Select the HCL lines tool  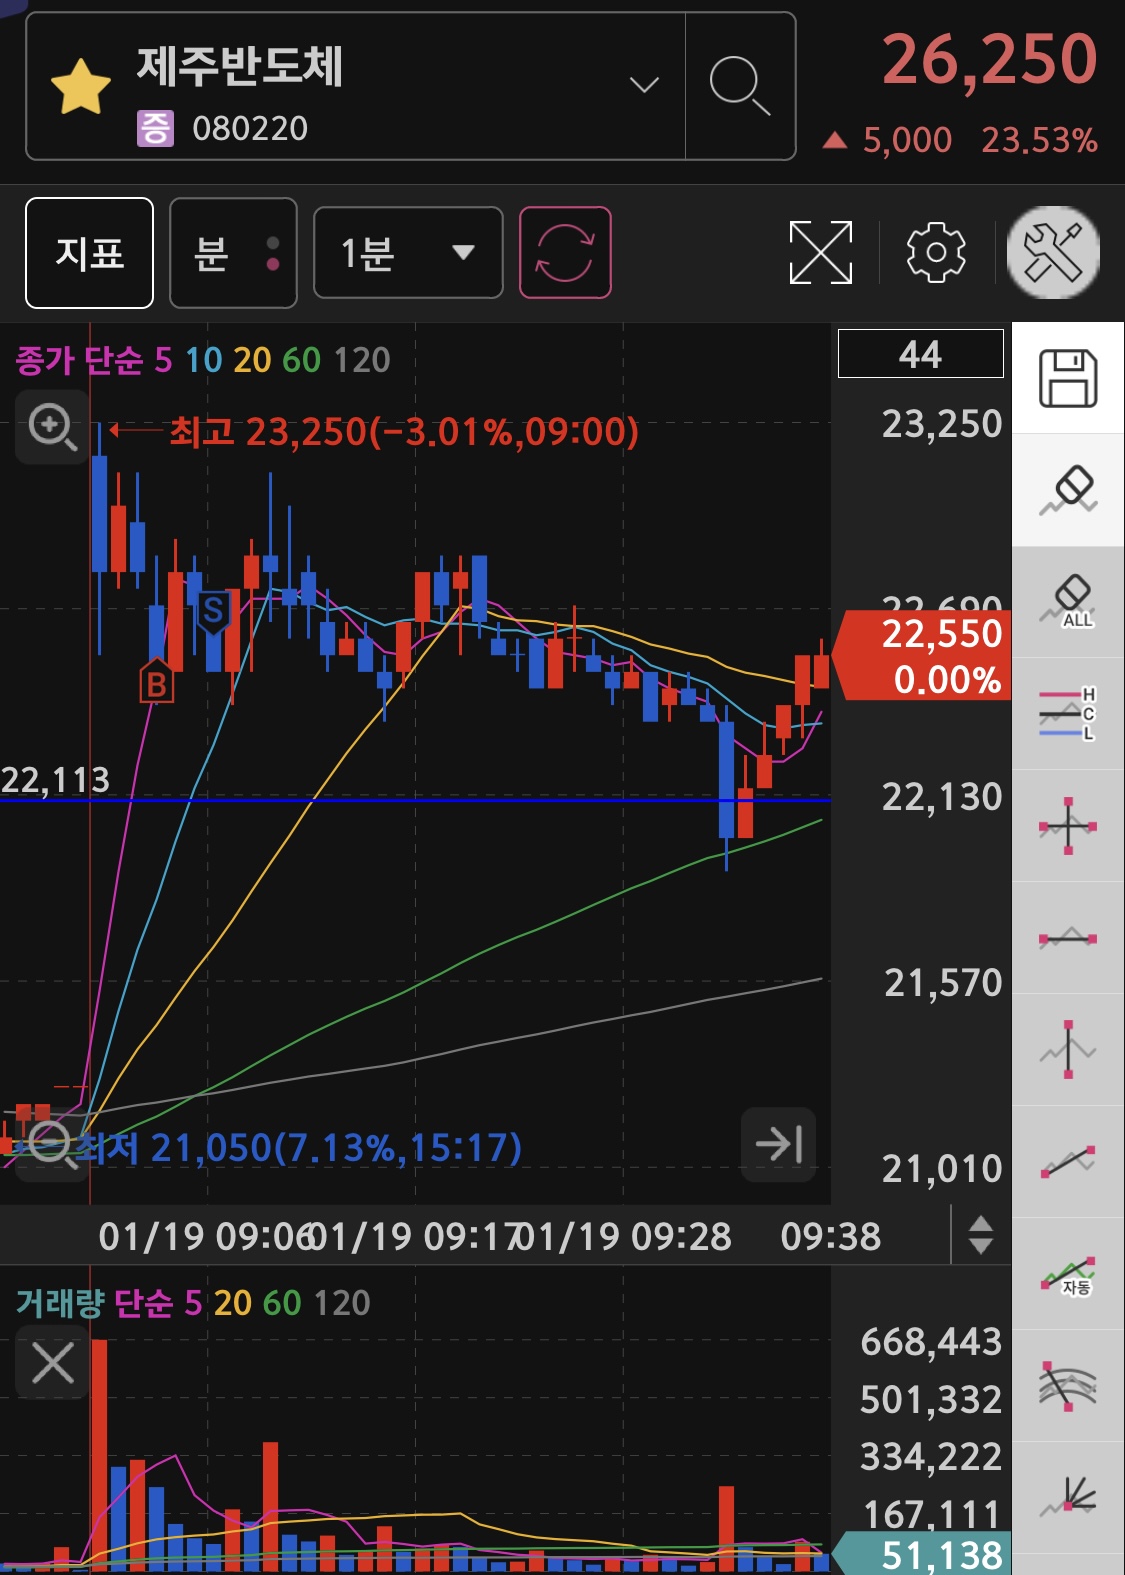[1068, 714]
